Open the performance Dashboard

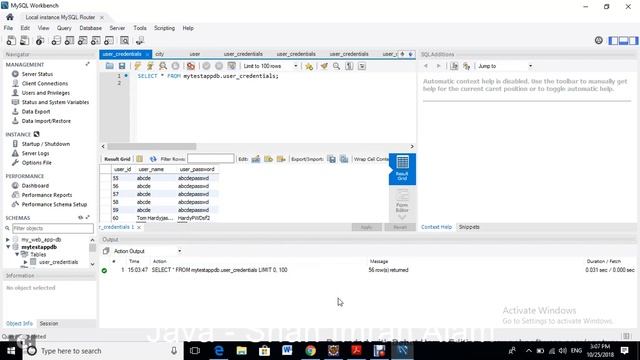(x=35, y=186)
